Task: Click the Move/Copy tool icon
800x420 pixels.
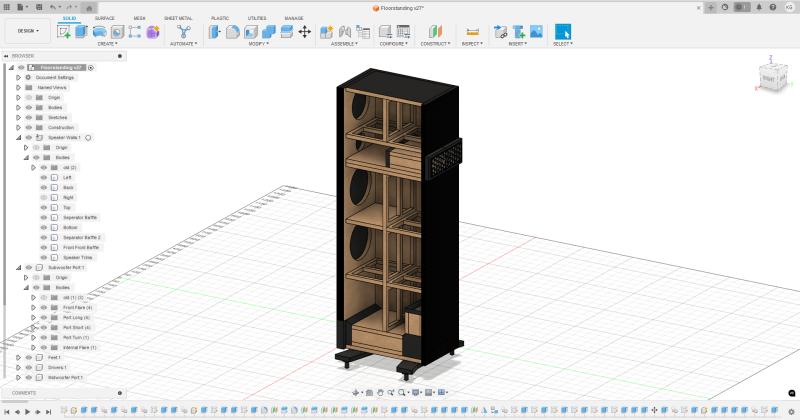Action: [304, 32]
